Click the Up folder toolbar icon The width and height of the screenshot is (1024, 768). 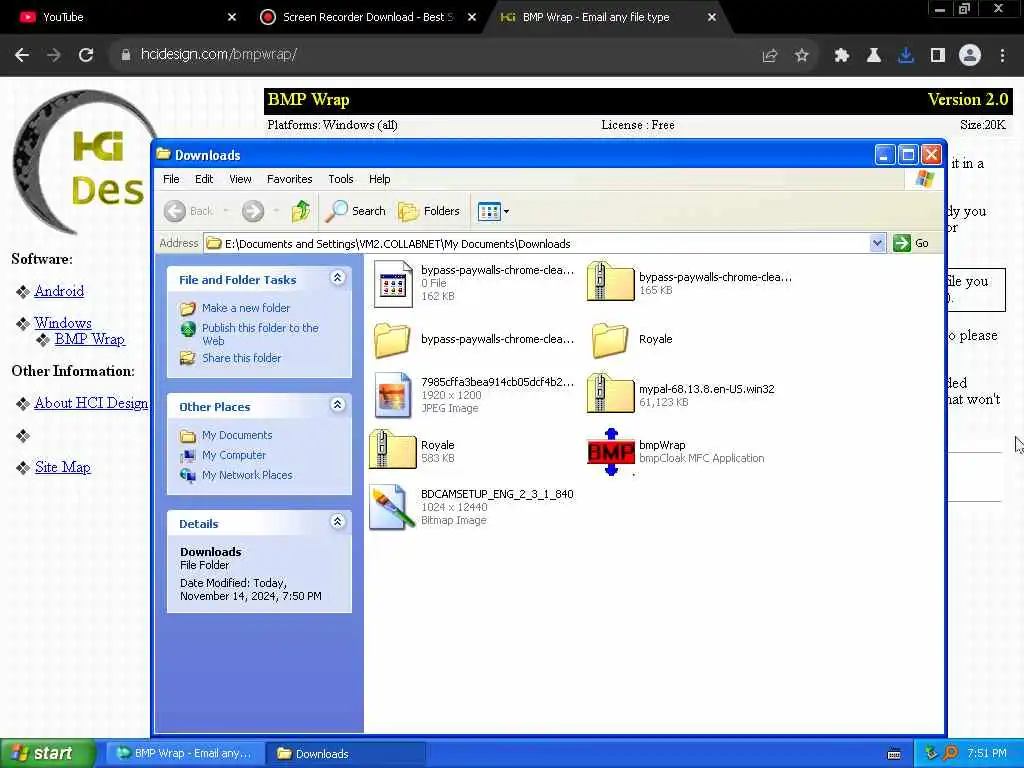pos(301,211)
